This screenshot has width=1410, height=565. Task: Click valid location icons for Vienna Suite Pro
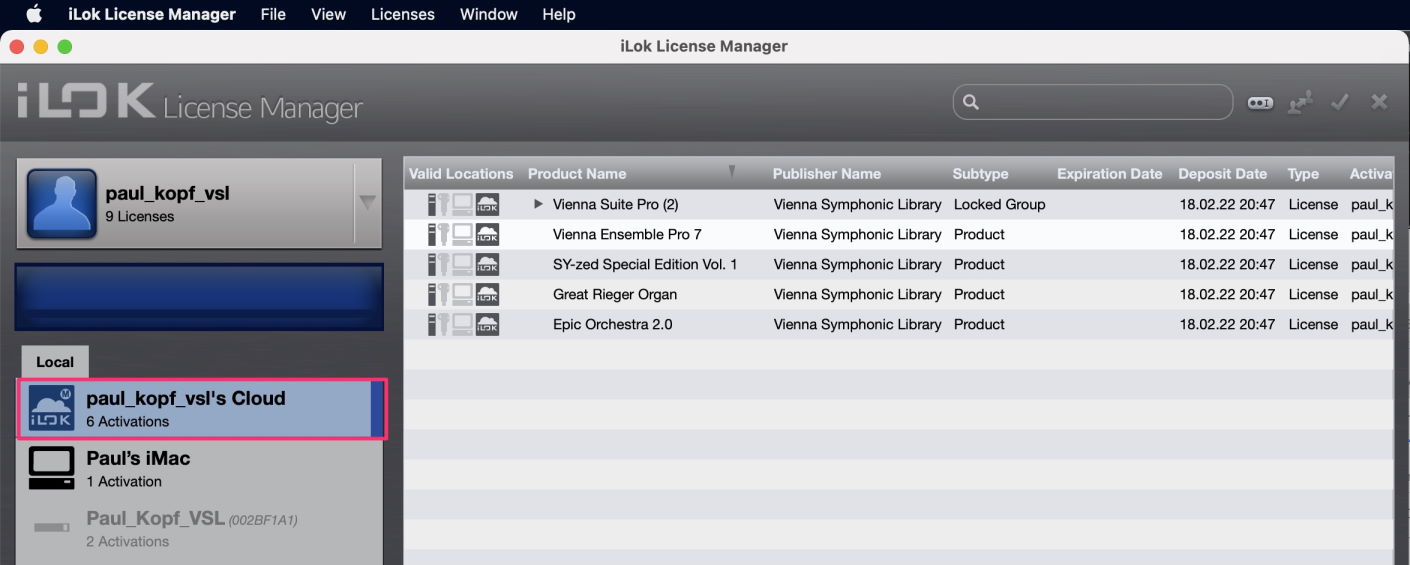point(463,204)
